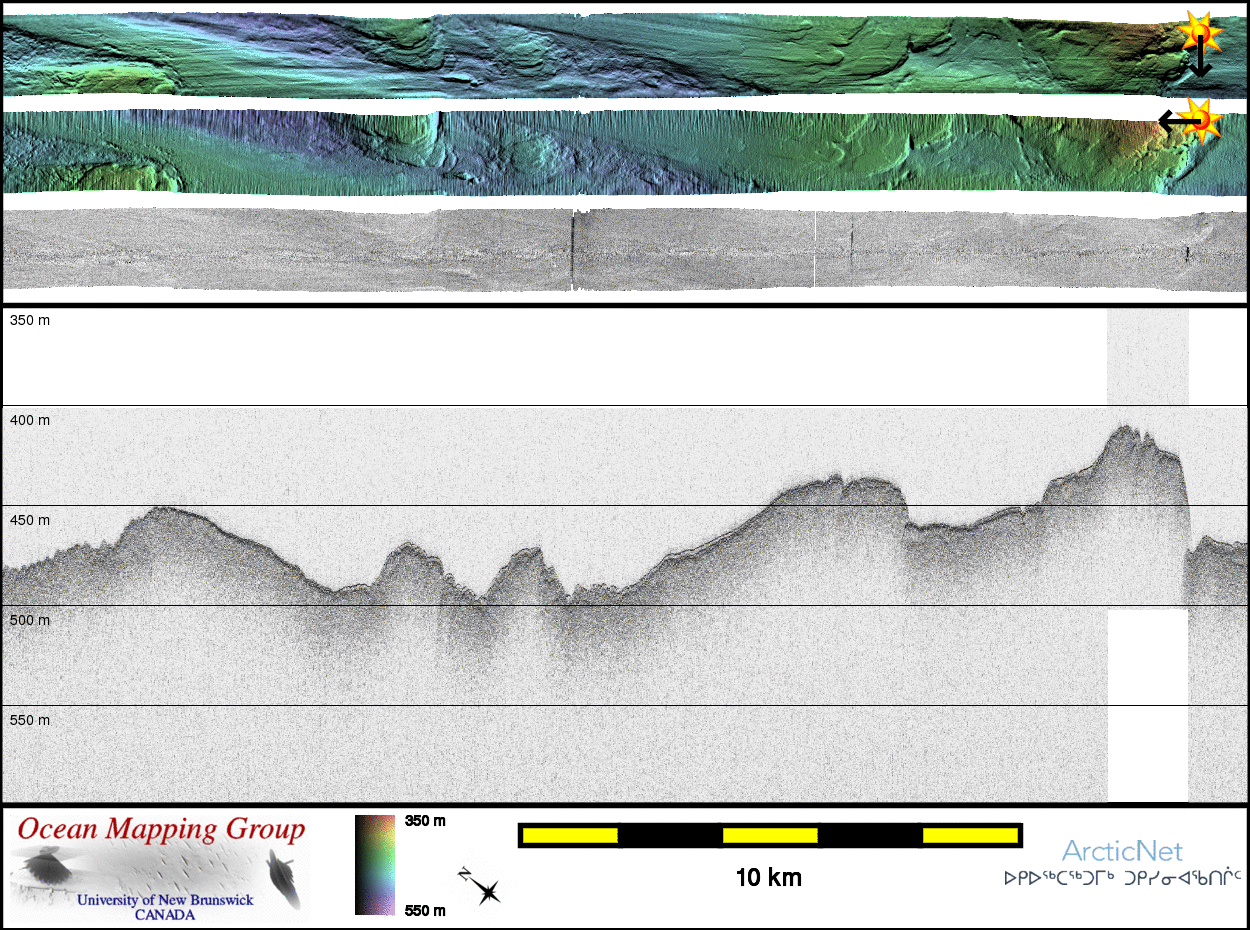Click the 400 m depth axis label
This screenshot has width=1250, height=930.
30,420
